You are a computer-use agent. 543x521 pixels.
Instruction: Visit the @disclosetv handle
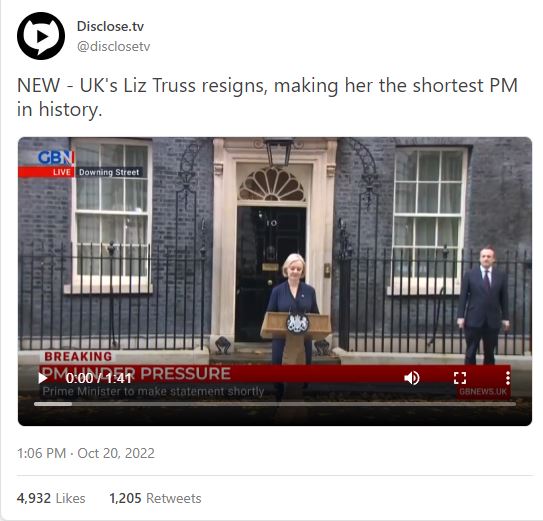(114, 46)
